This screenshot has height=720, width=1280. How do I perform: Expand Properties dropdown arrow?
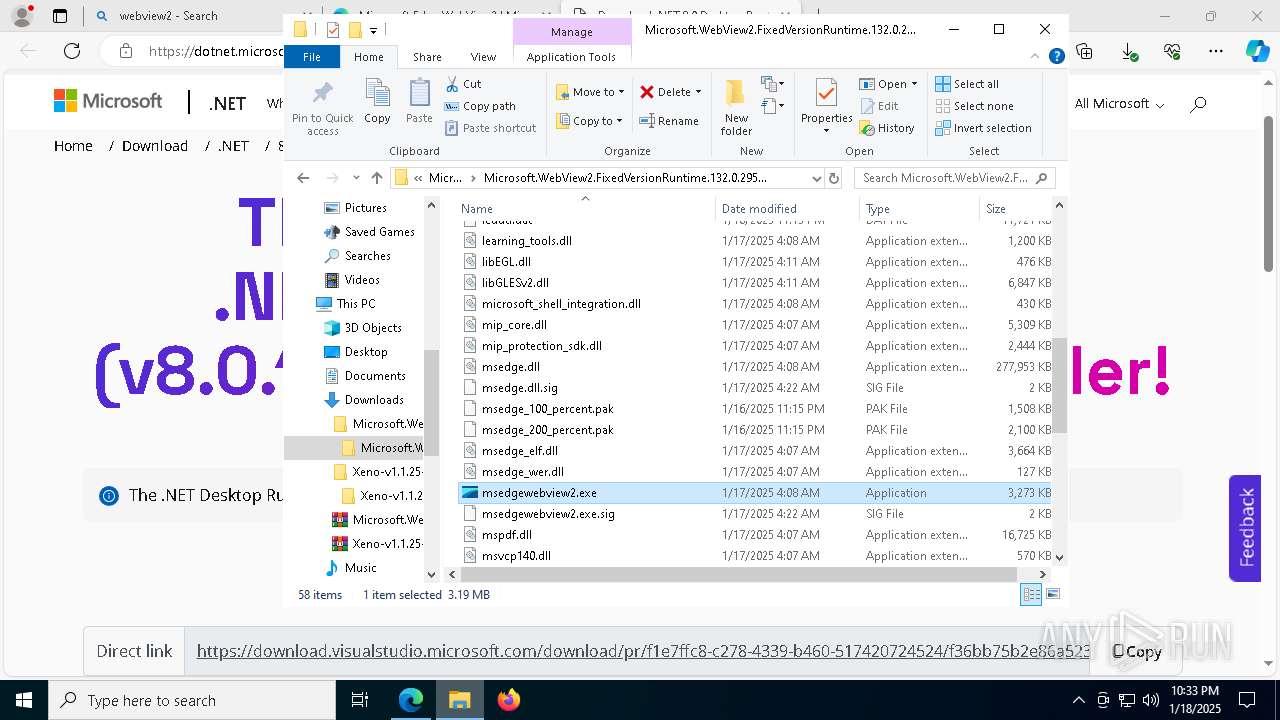826,130
